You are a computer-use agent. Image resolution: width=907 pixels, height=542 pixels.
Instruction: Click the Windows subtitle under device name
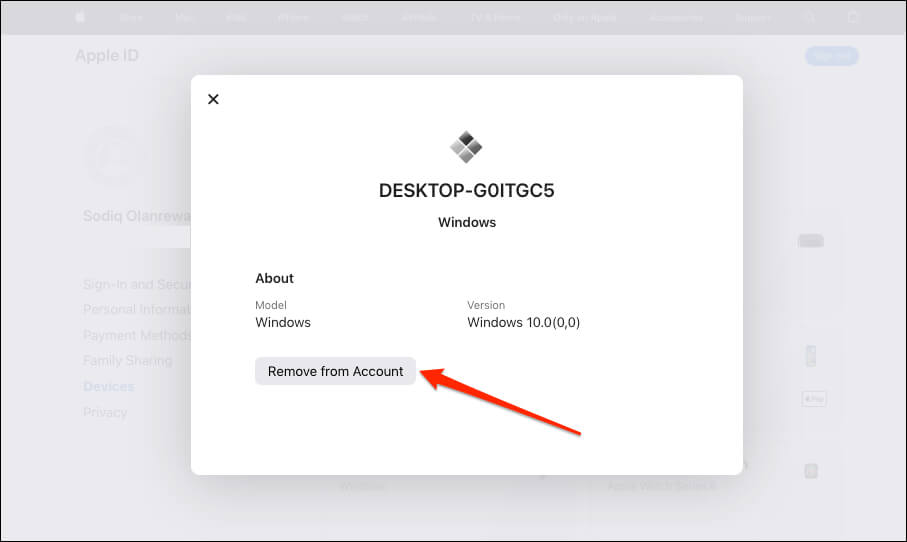[x=467, y=222]
